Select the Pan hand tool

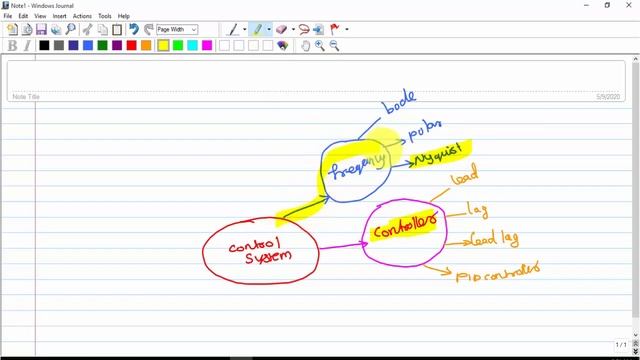pos(305,45)
